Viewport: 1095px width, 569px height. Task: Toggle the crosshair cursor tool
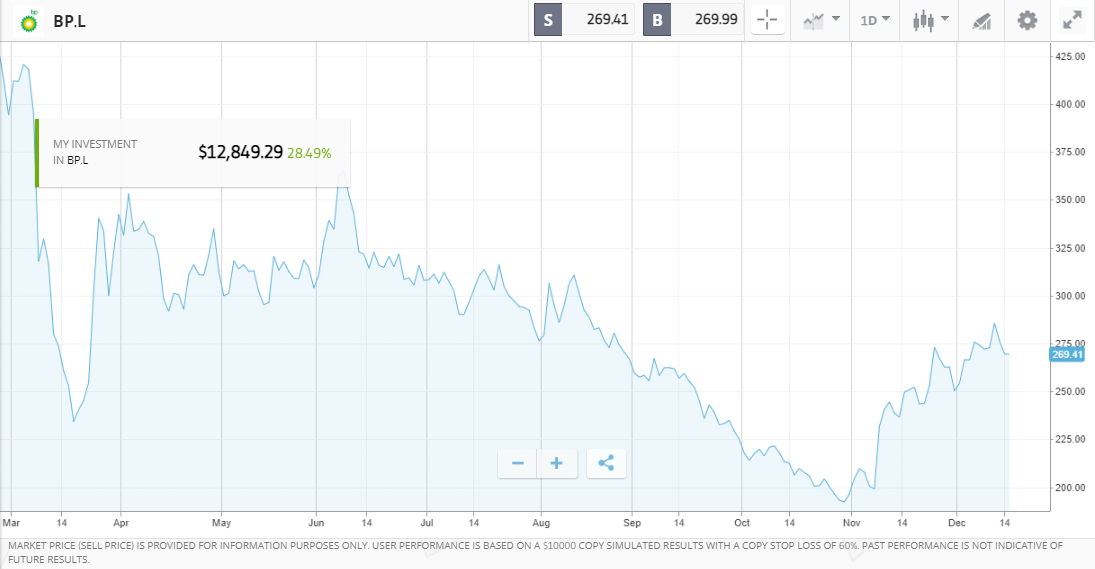point(767,20)
